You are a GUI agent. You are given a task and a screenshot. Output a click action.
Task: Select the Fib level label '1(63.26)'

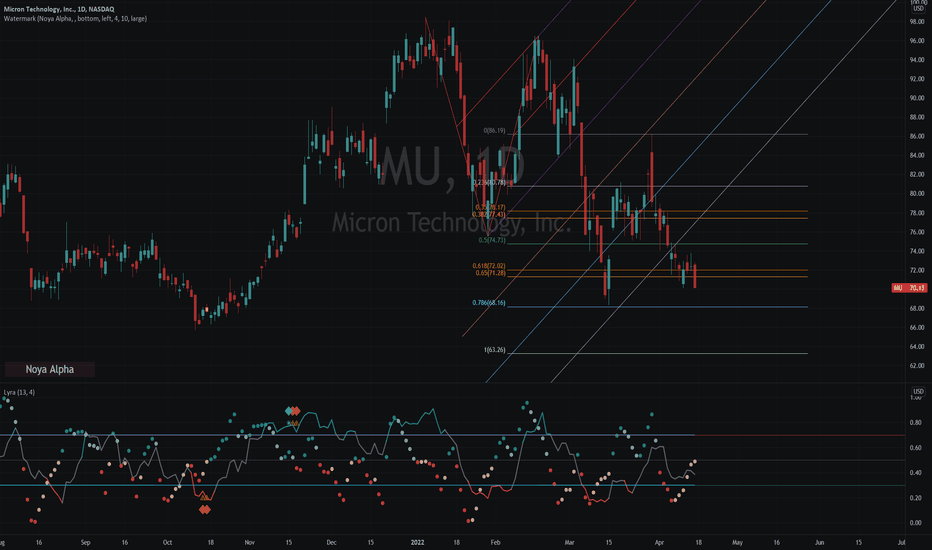(x=495, y=350)
